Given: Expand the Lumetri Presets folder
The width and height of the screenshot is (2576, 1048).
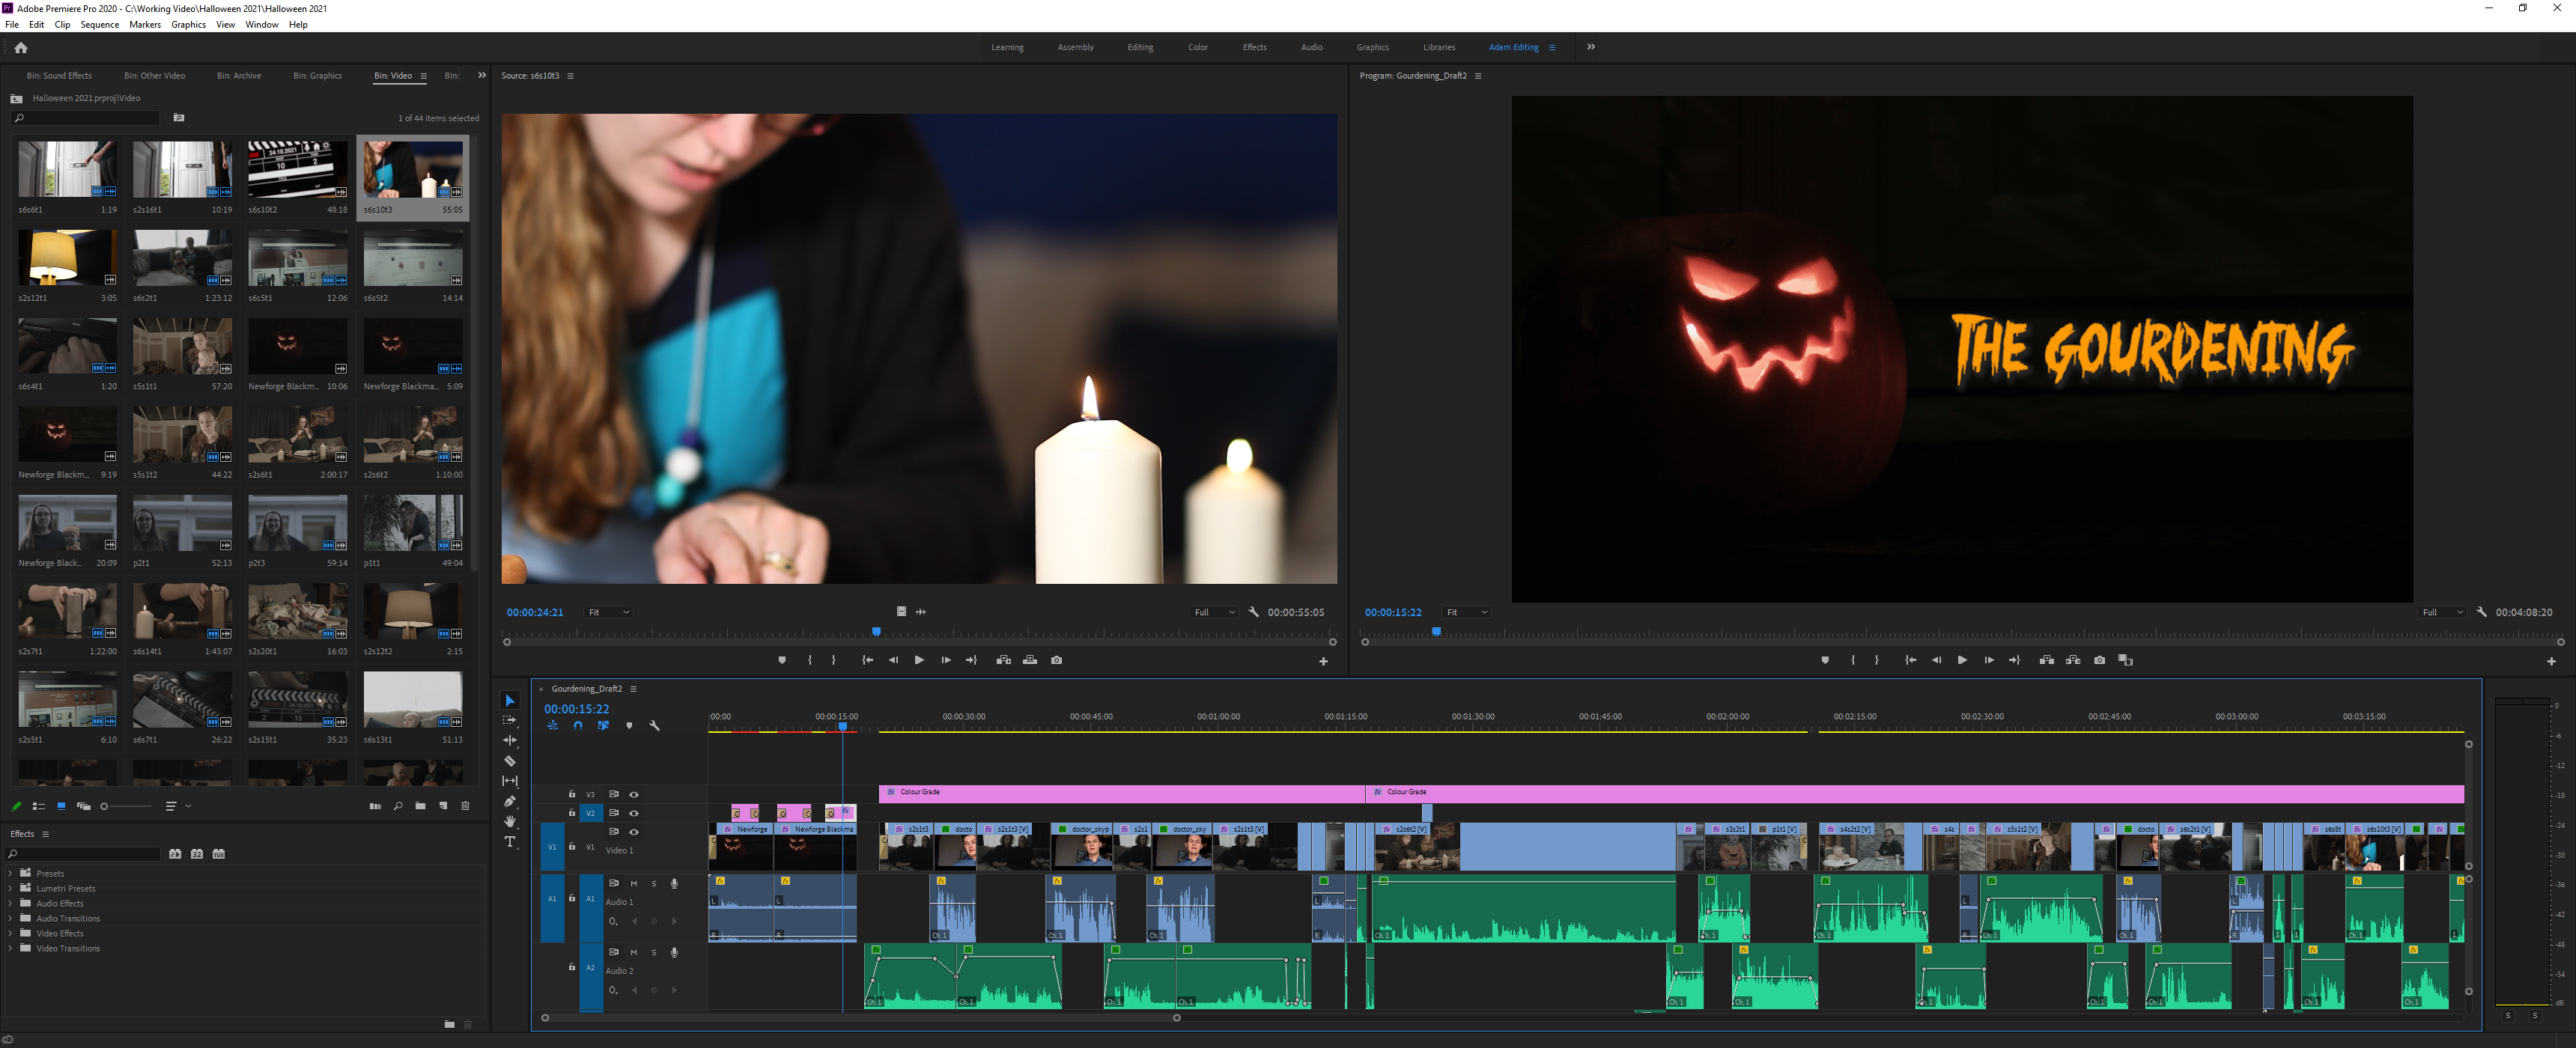Looking at the screenshot, I should 11,888.
